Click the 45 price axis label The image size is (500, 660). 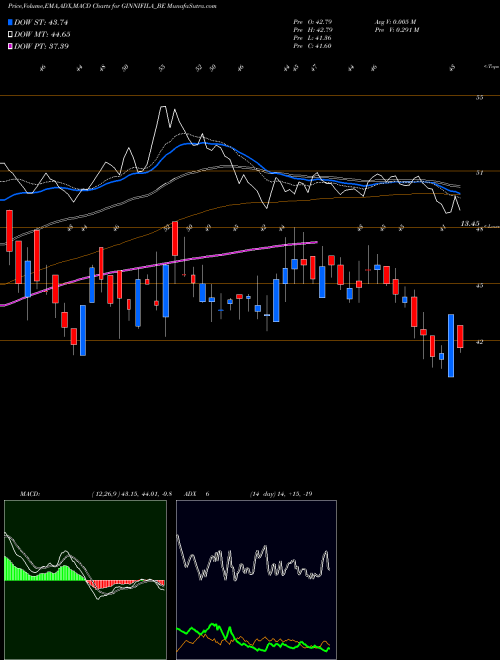click(x=479, y=285)
